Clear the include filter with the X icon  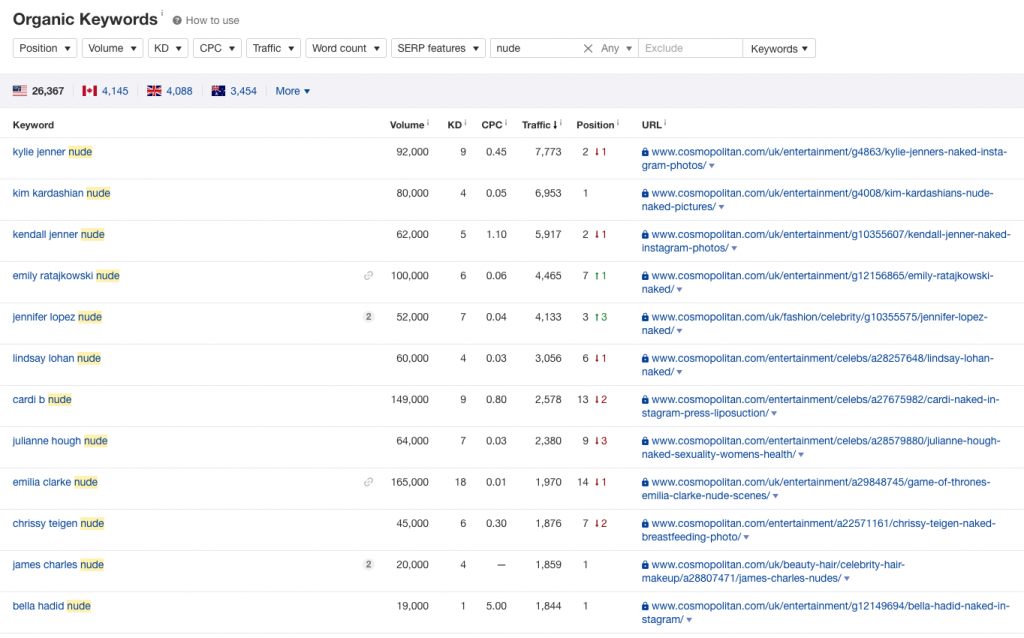pyautogui.click(x=588, y=48)
